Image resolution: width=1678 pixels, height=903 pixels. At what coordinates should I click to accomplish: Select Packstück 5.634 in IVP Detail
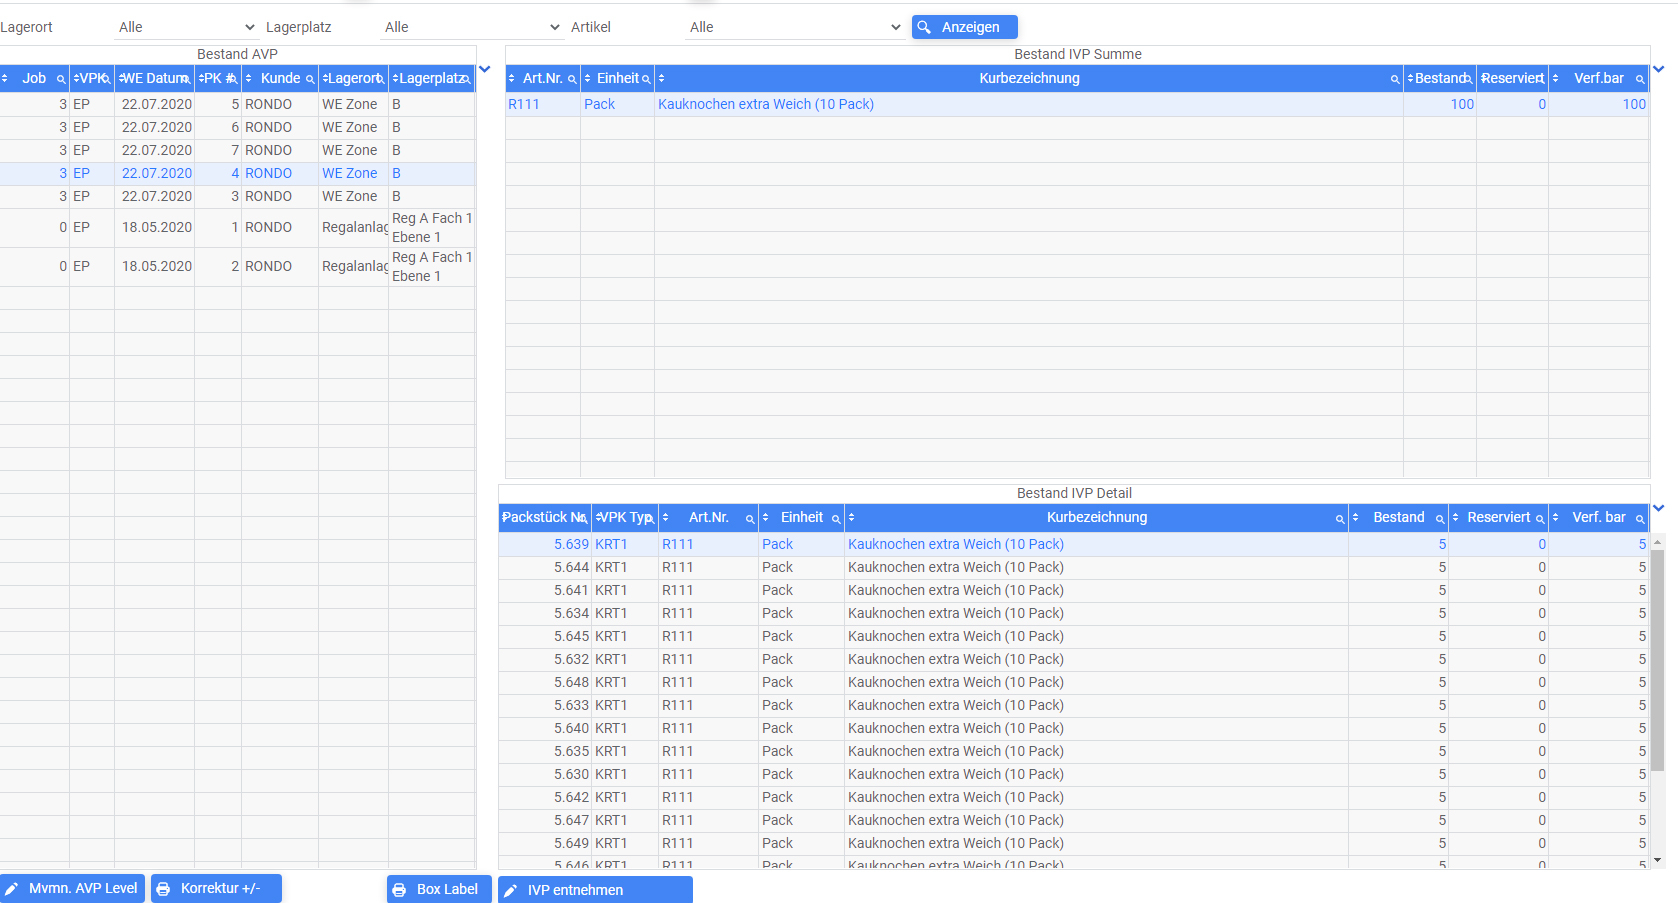point(1073,613)
